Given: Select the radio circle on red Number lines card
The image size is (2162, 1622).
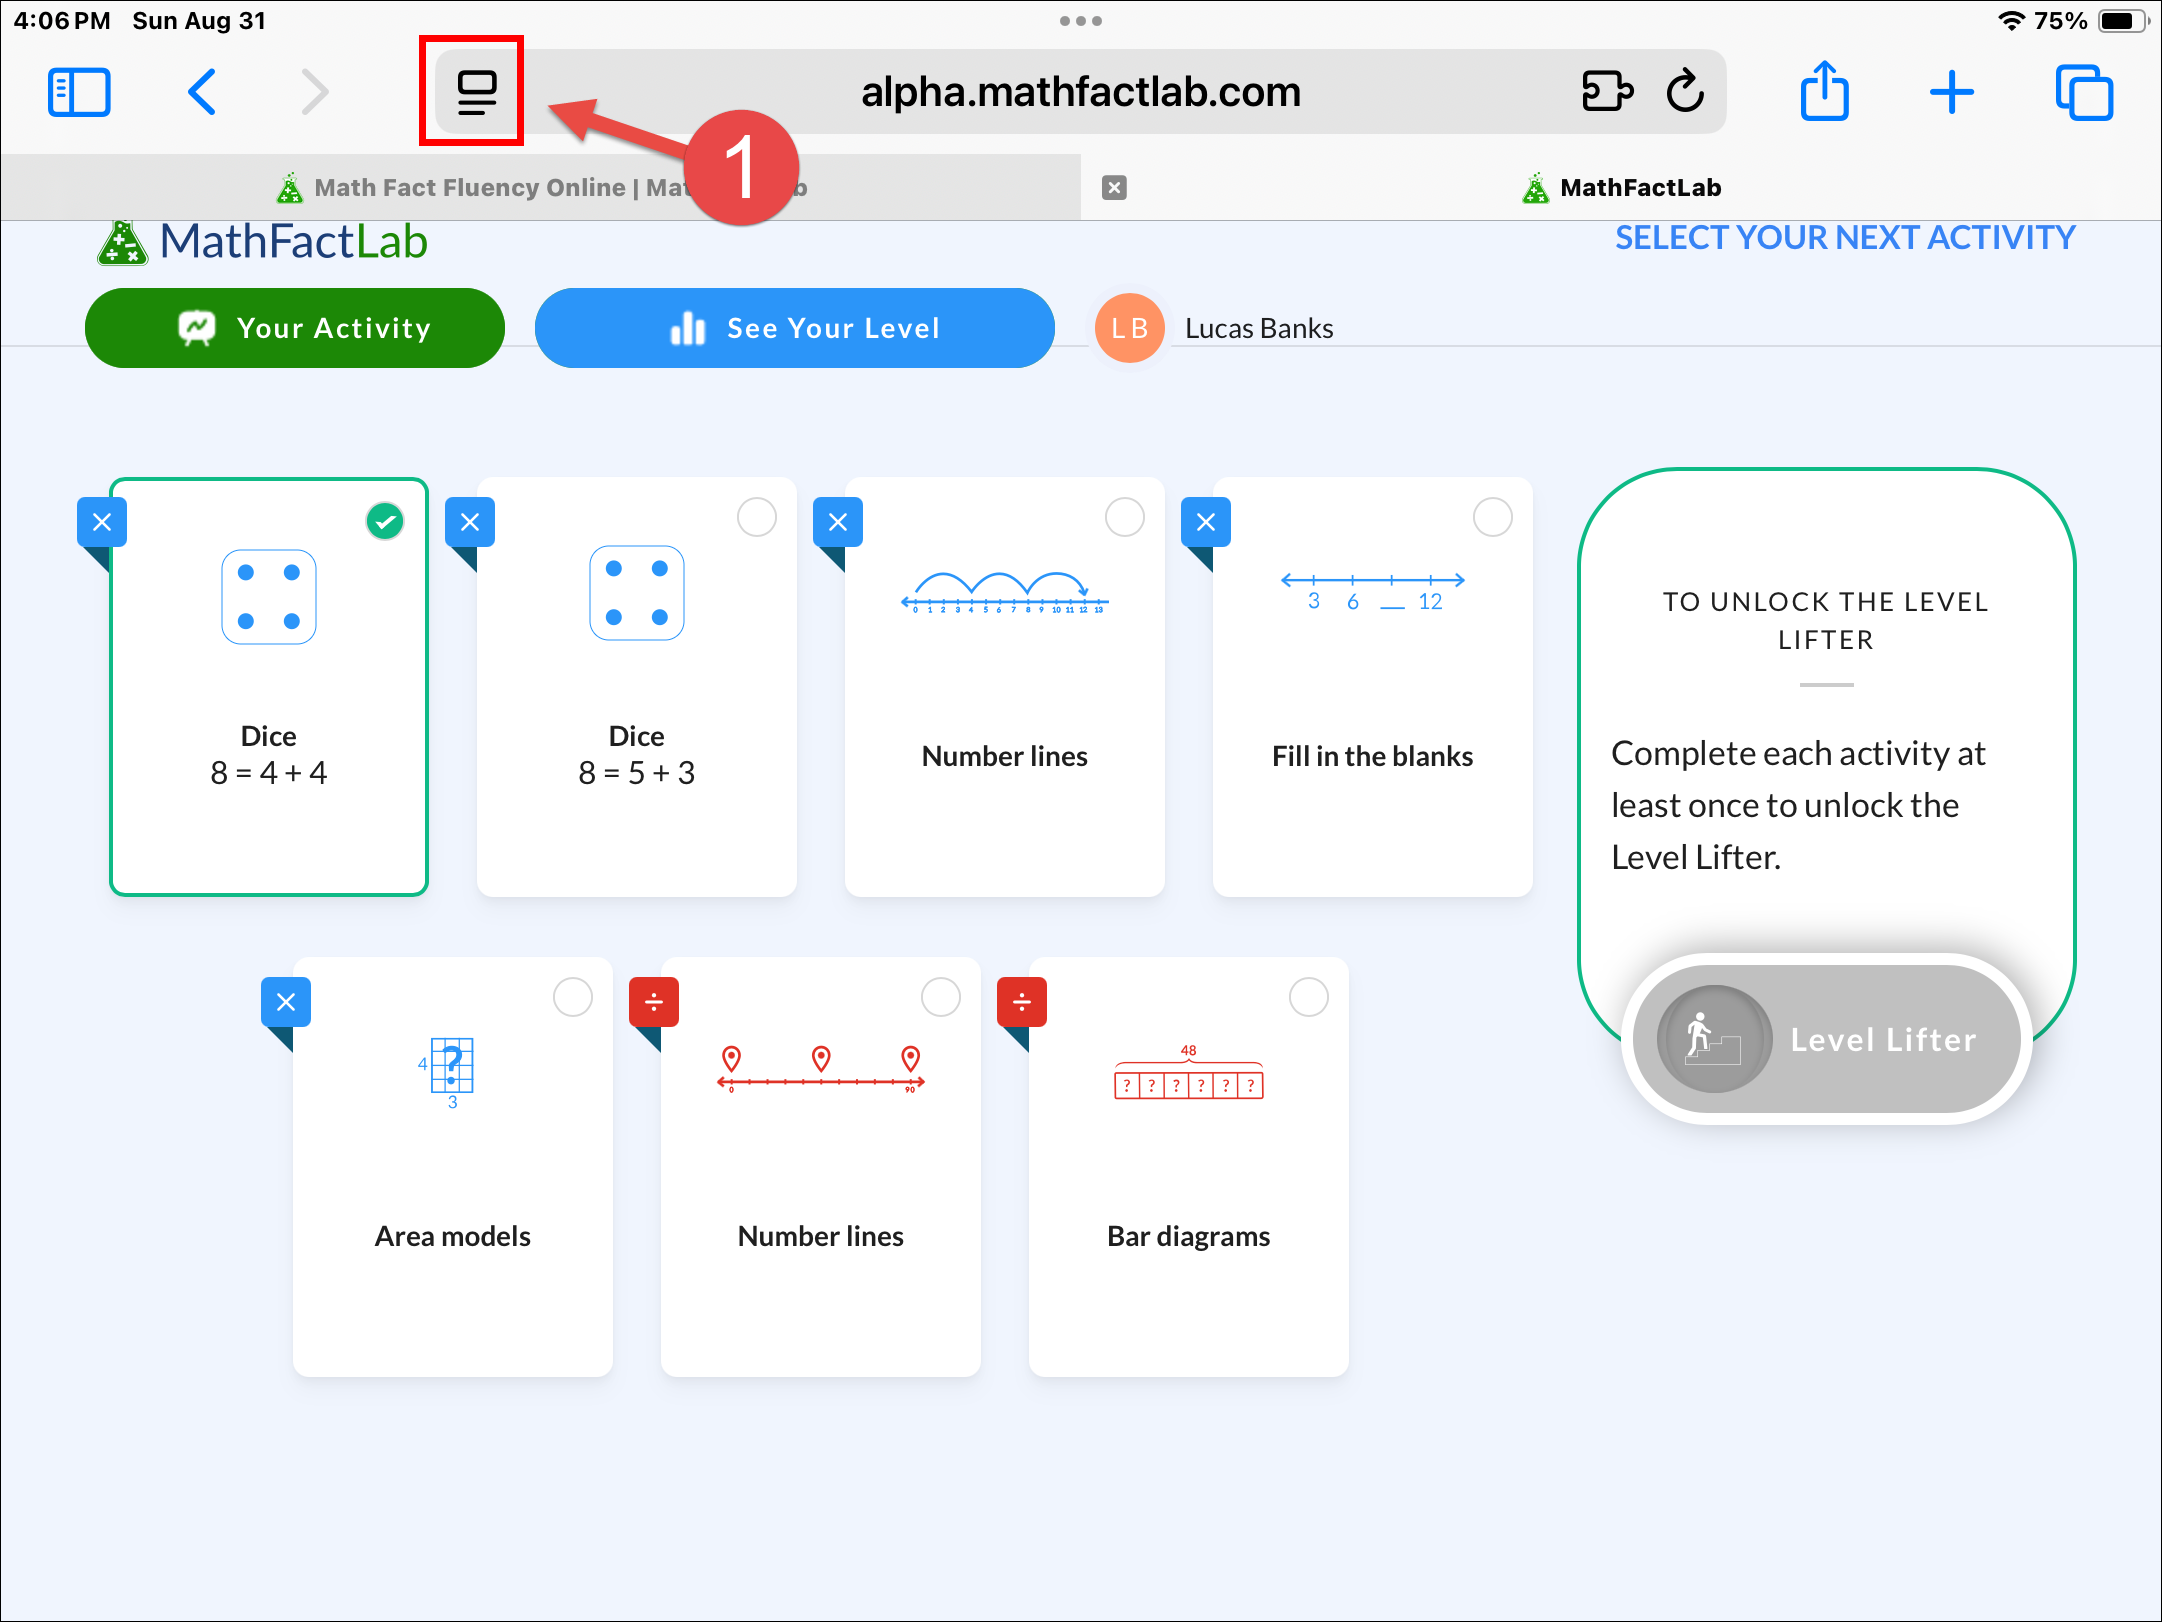Looking at the screenshot, I should coord(941,997).
